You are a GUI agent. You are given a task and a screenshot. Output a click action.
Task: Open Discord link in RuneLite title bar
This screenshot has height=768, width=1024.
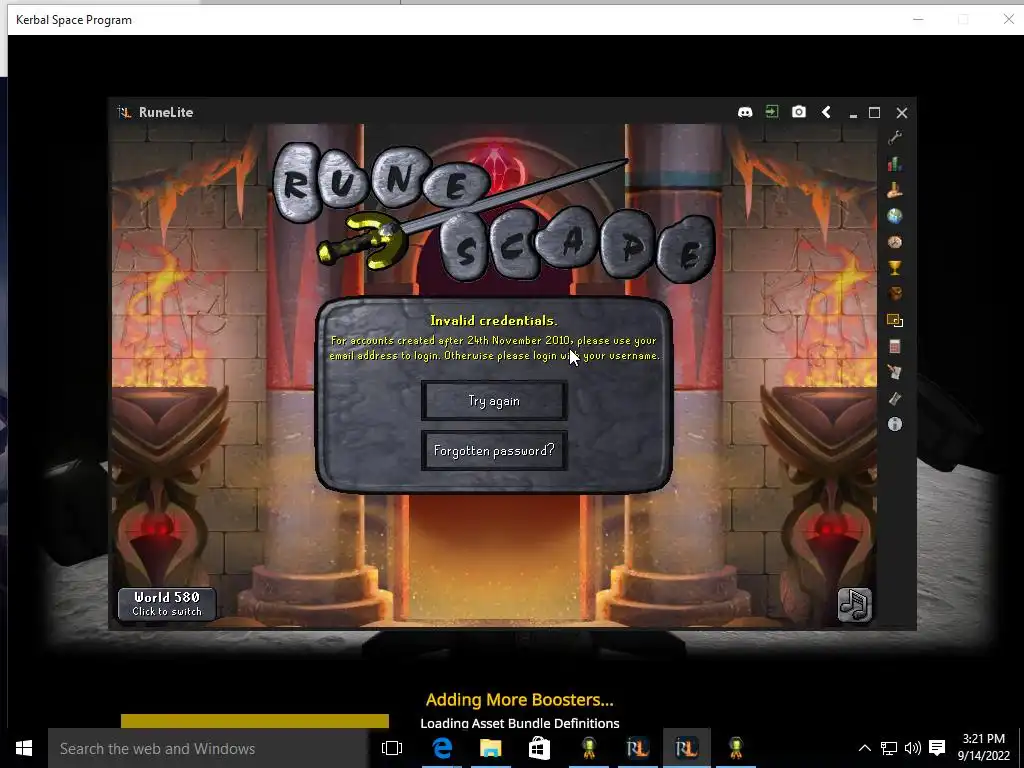(744, 112)
